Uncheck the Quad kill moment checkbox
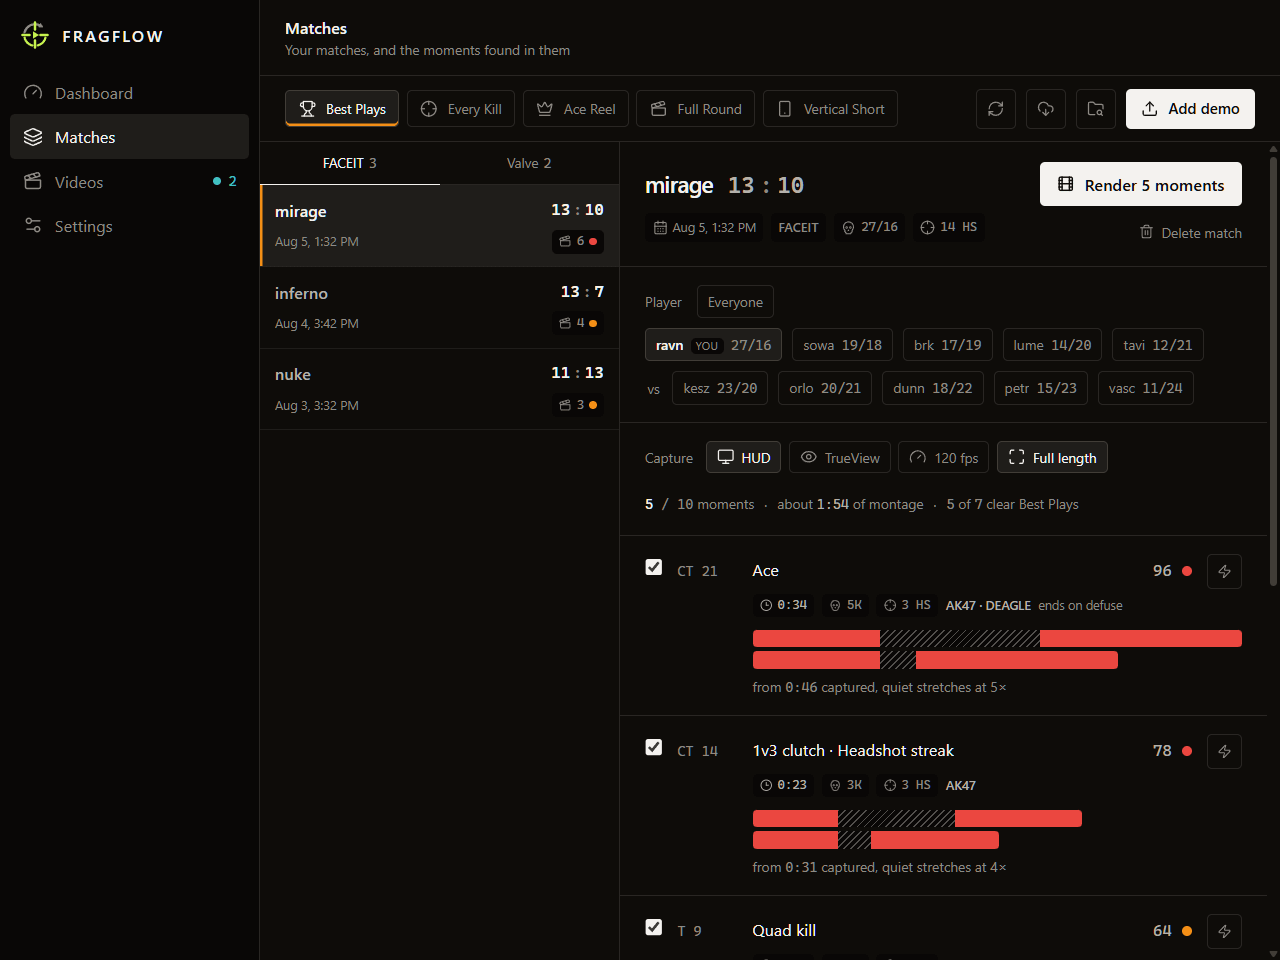The image size is (1280, 960). (654, 927)
